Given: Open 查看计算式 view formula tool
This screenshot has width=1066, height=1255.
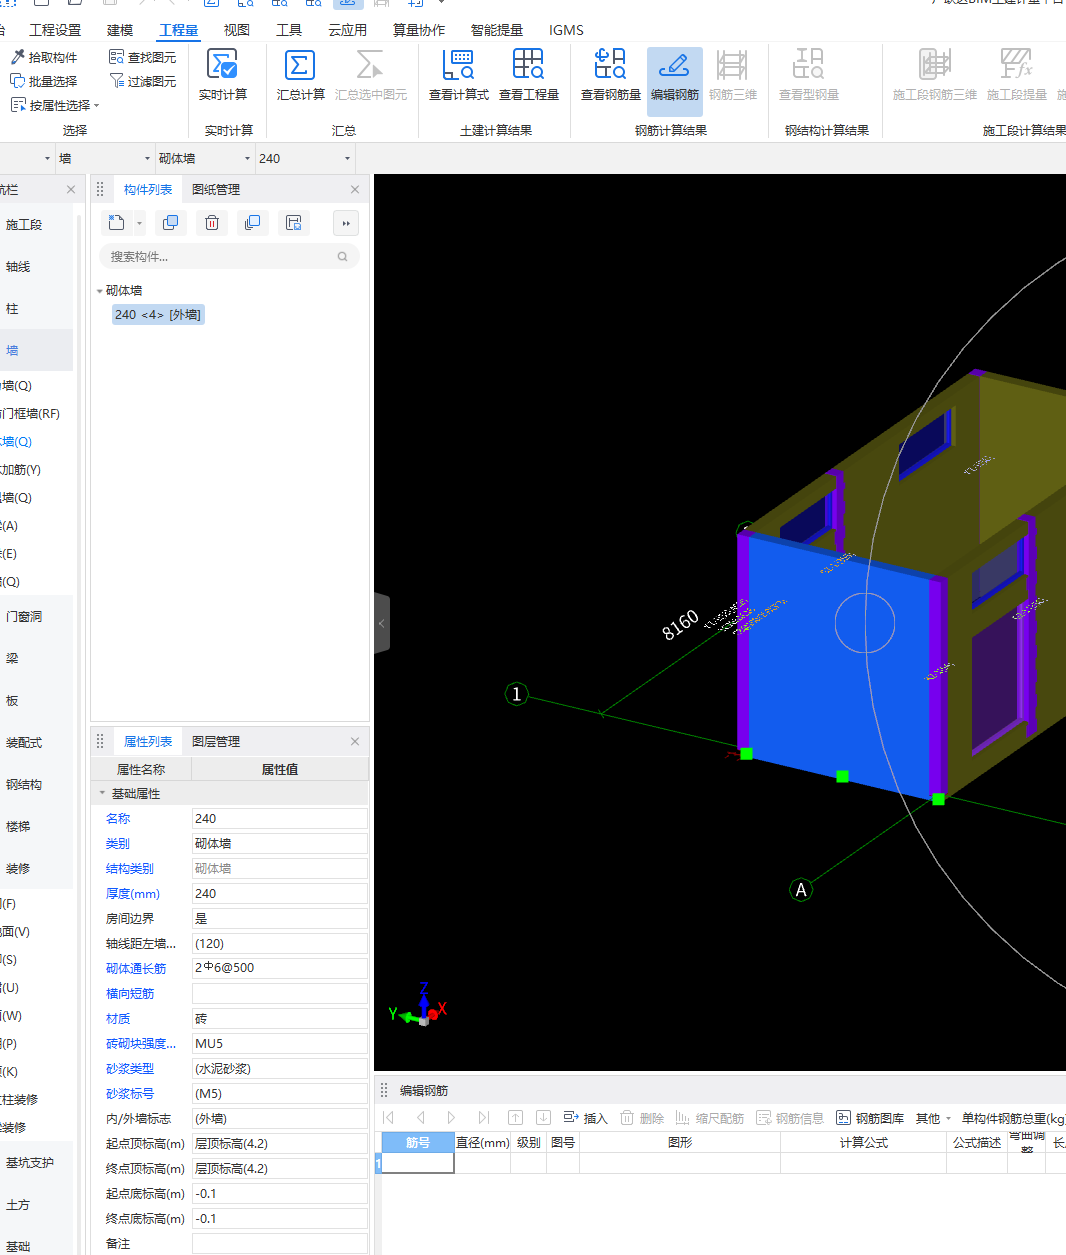Looking at the screenshot, I should 458,75.
